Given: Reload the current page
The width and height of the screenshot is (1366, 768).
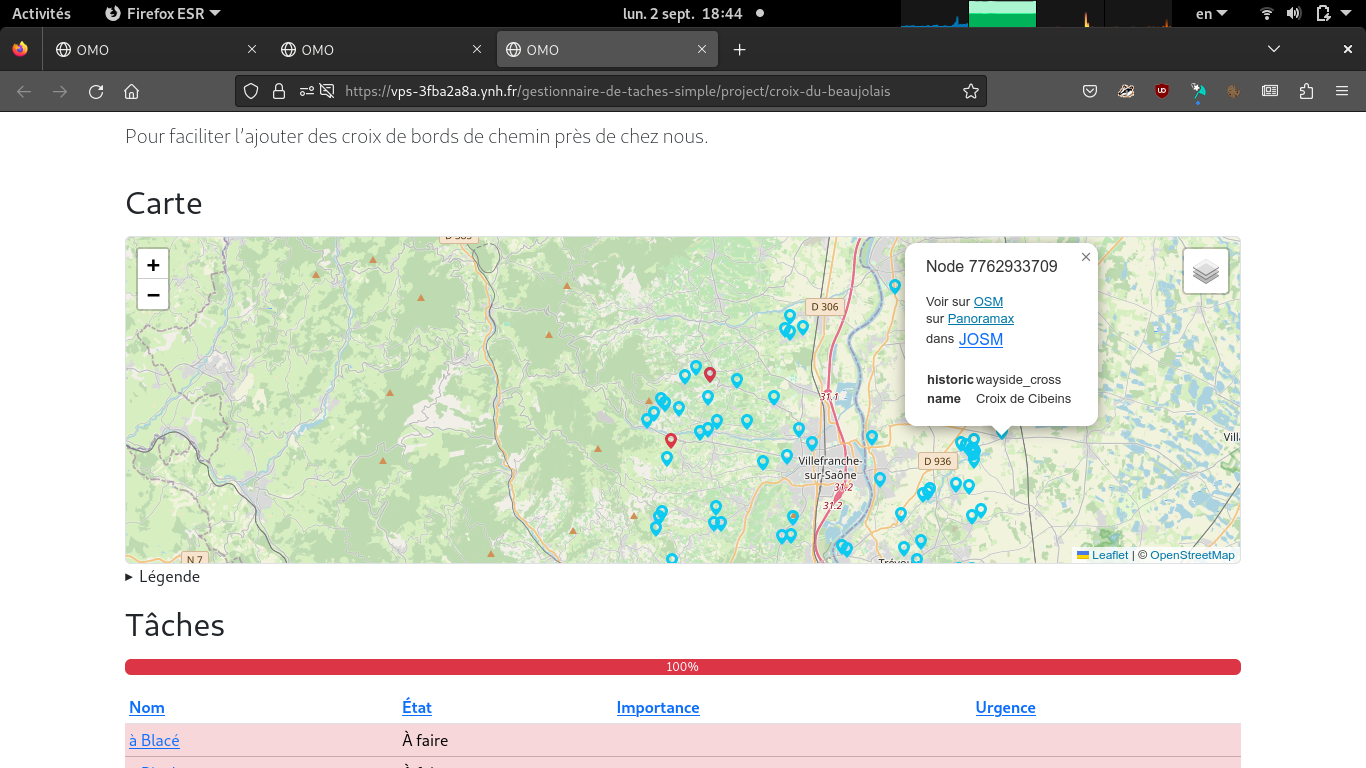Looking at the screenshot, I should click(96, 91).
